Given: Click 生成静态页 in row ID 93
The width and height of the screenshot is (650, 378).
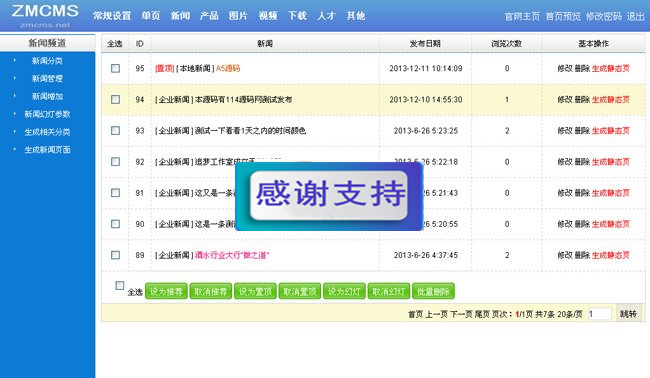Looking at the screenshot, I should (611, 131).
